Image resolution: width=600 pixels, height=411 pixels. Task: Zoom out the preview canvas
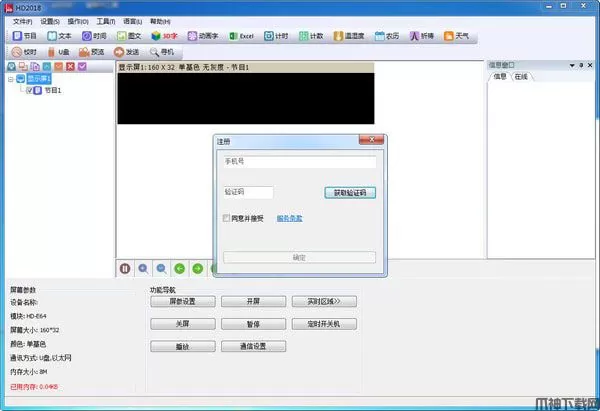pyautogui.click(x=161, y=269)
